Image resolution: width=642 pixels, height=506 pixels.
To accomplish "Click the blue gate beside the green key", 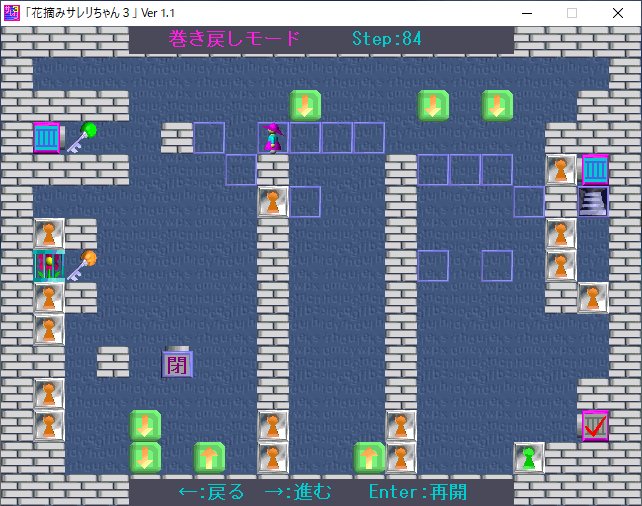I will click(x=47, y=137).
